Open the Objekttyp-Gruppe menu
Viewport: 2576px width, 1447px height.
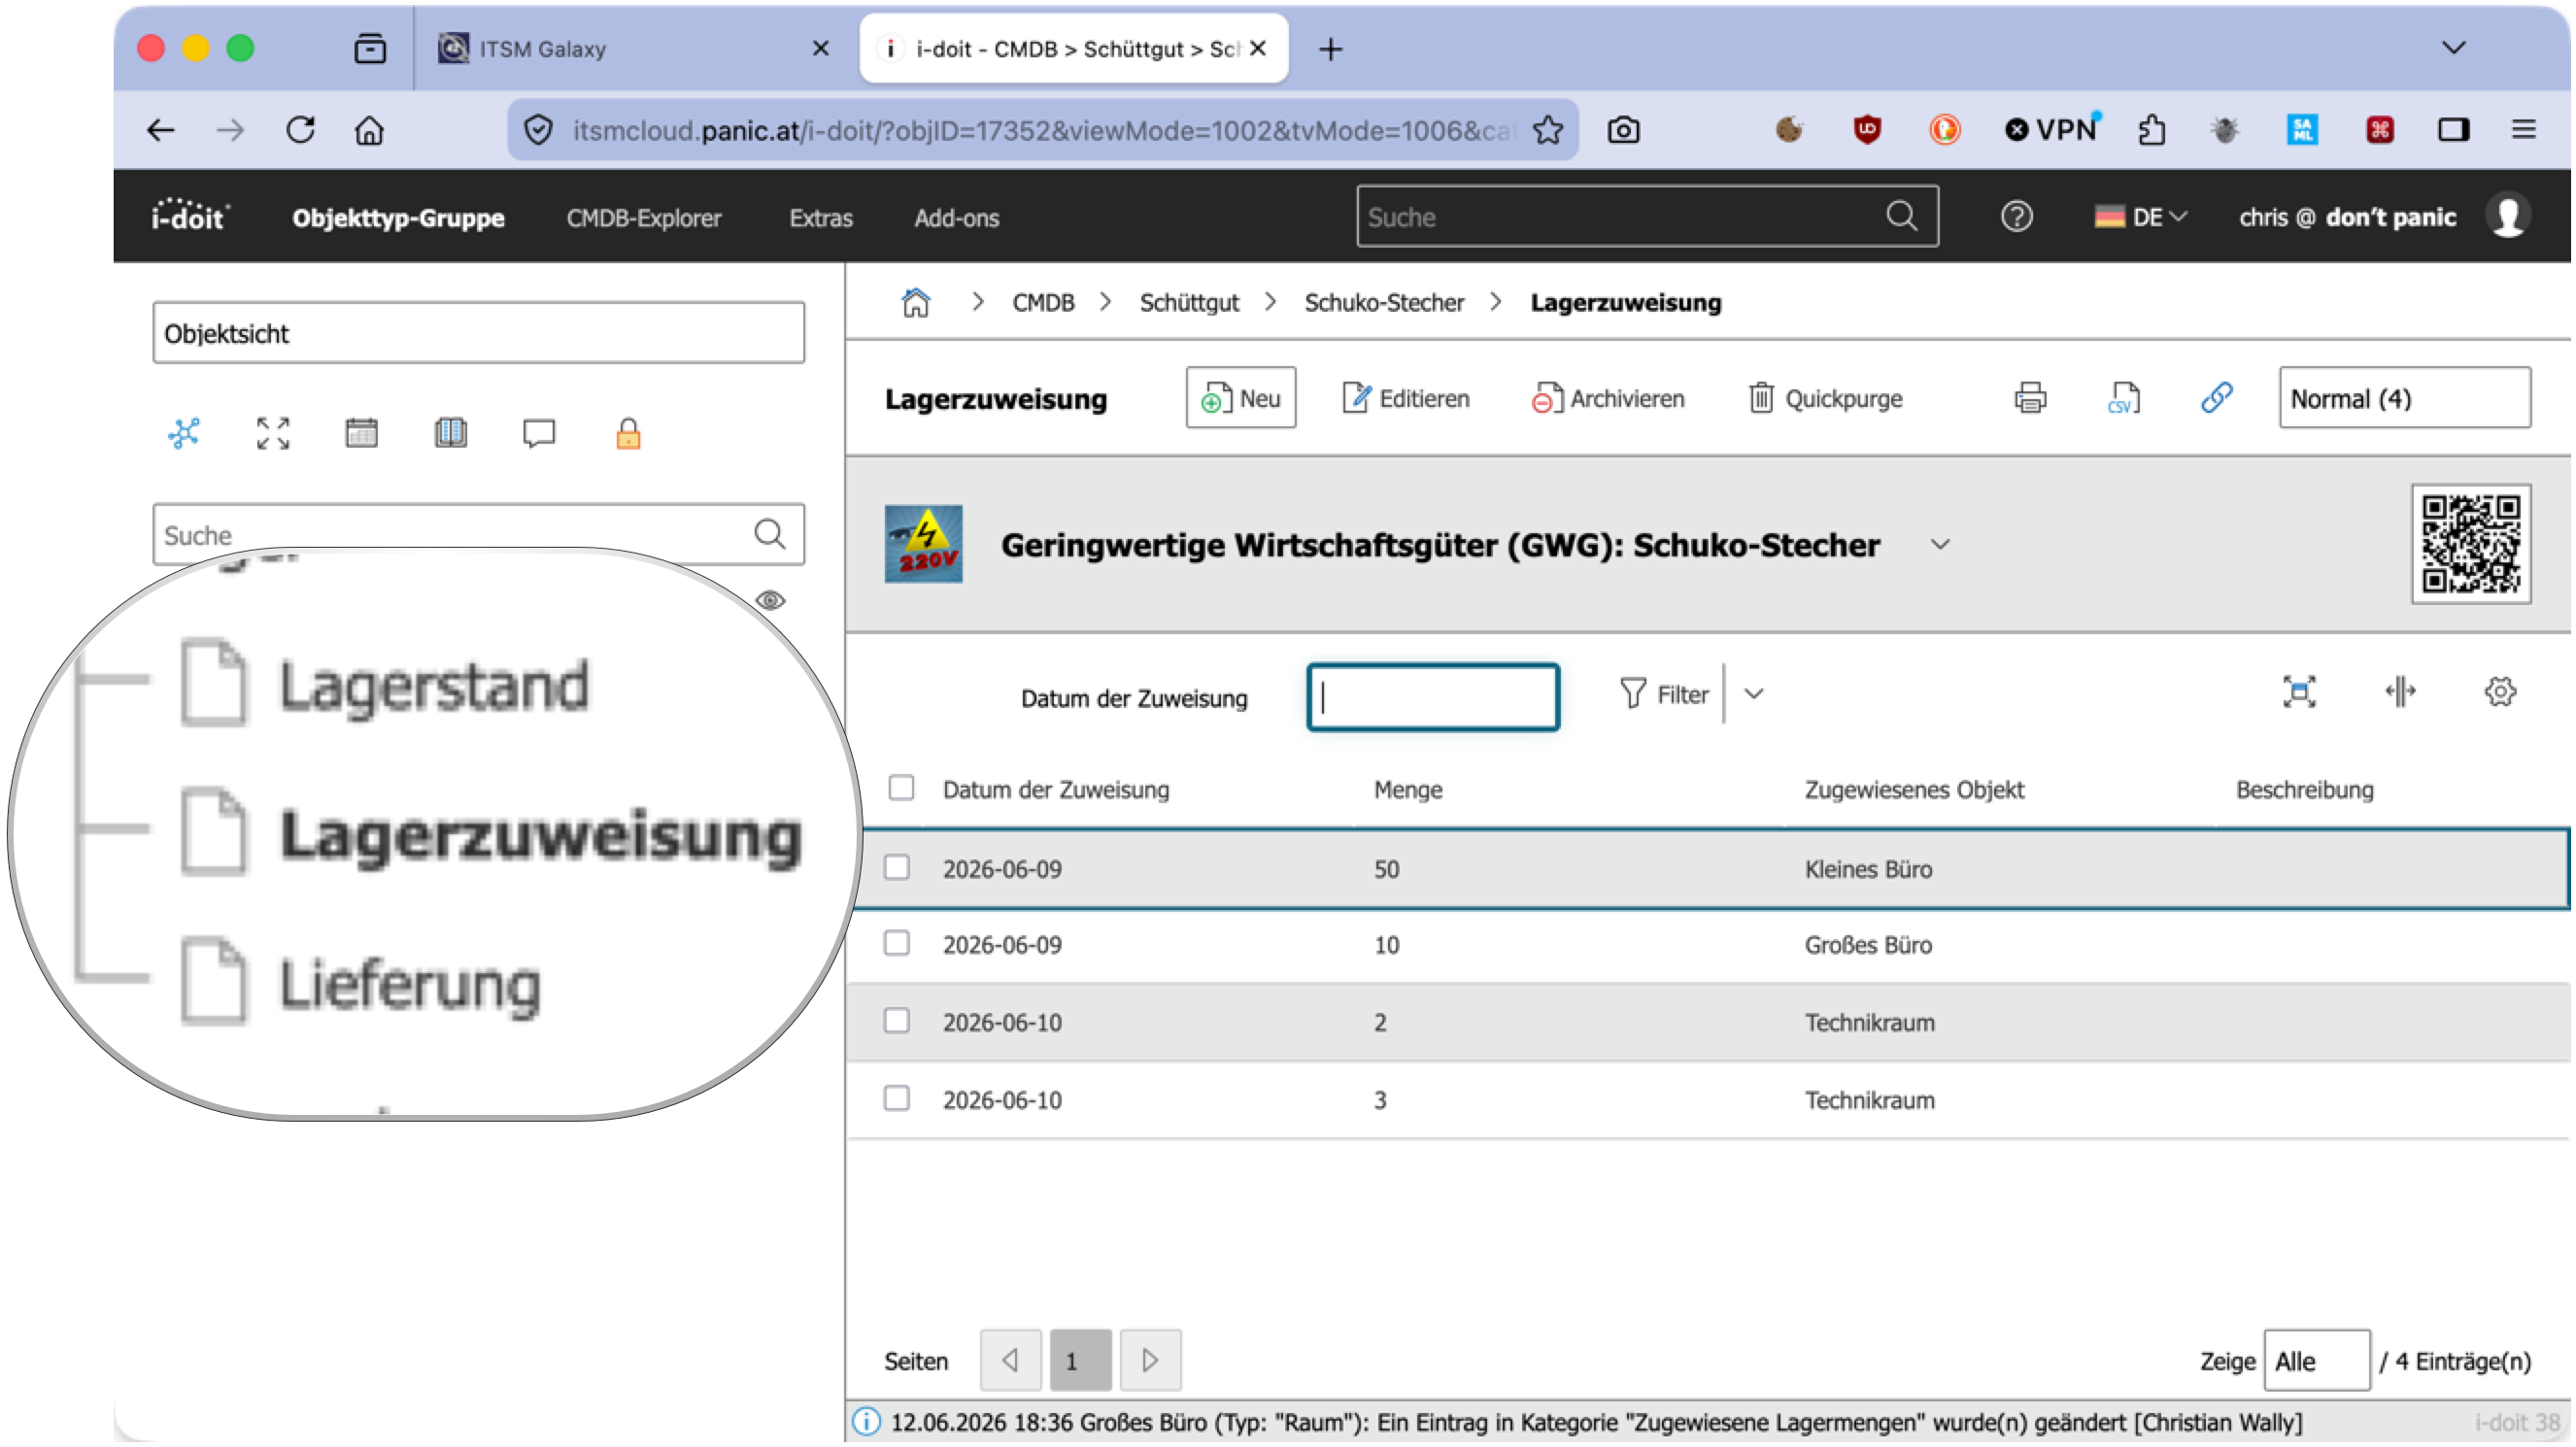(398, 217)
